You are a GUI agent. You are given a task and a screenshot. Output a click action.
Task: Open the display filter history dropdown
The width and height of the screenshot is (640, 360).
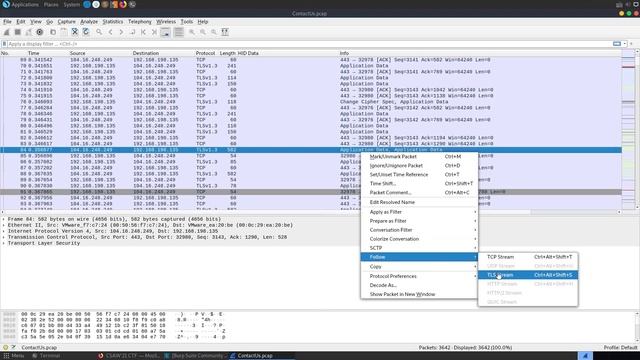[624, 44]
